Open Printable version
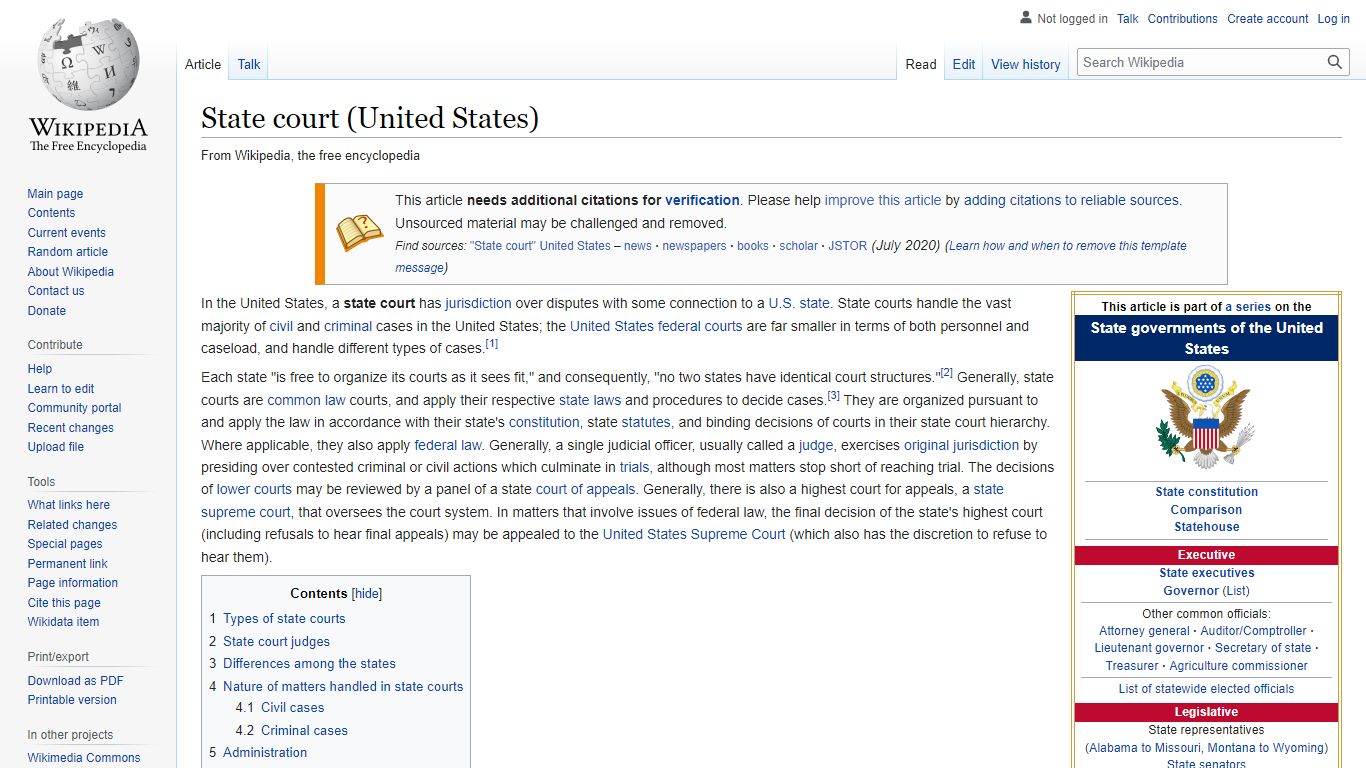1366x768 pixels. point(72,700)
